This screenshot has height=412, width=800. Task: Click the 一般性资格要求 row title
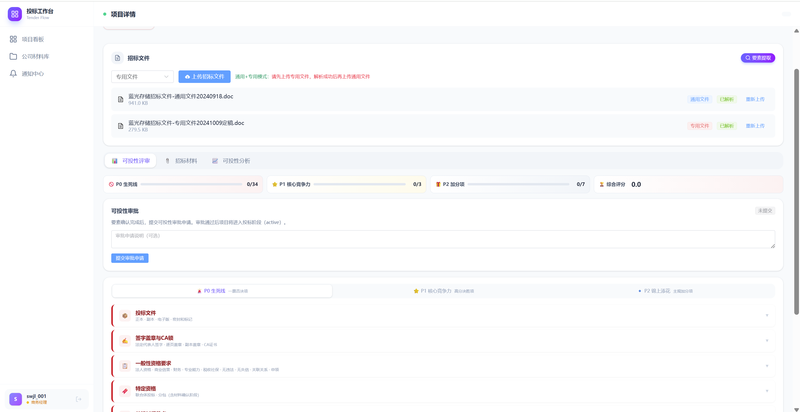pyautogui.click(x=153, y=363)
